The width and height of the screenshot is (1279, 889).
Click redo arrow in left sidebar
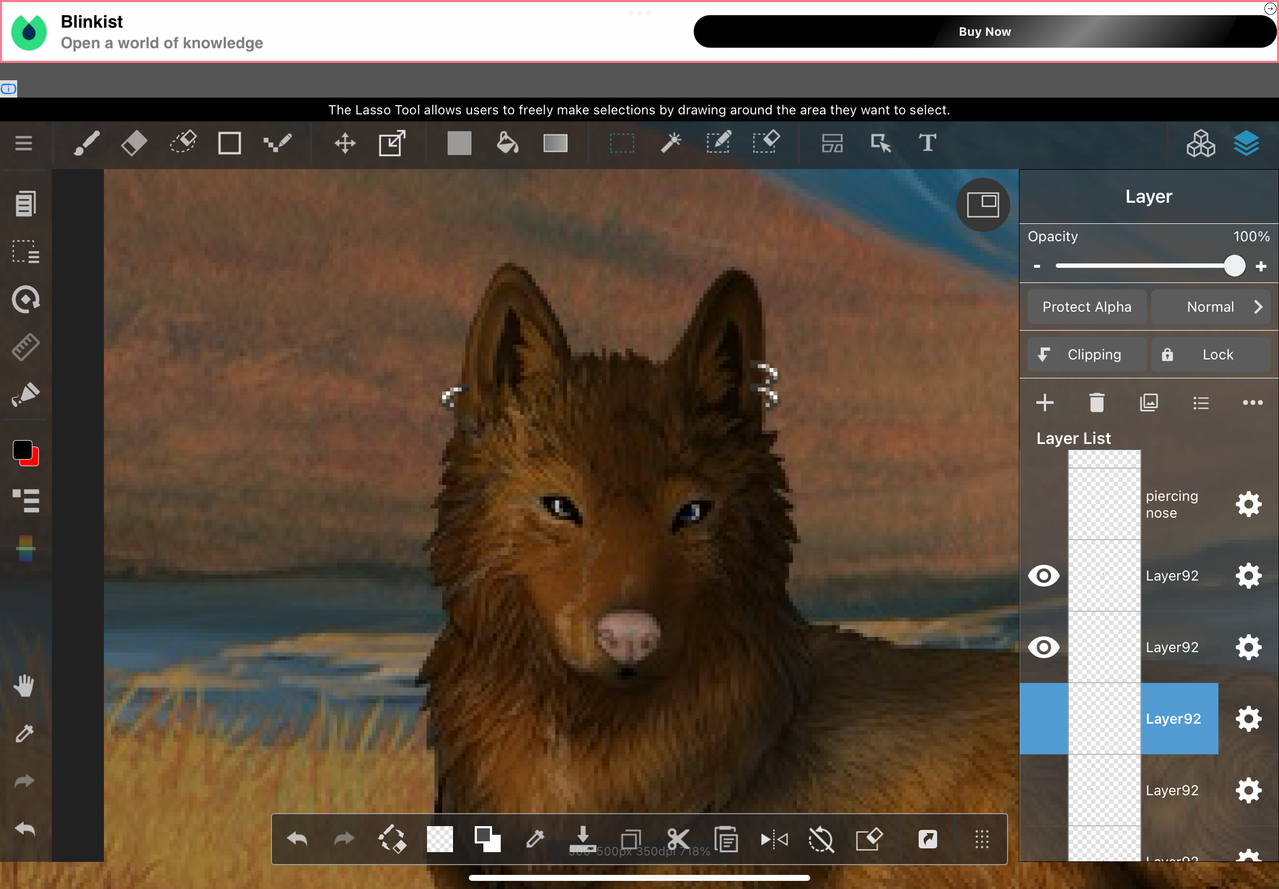(25, 782)
